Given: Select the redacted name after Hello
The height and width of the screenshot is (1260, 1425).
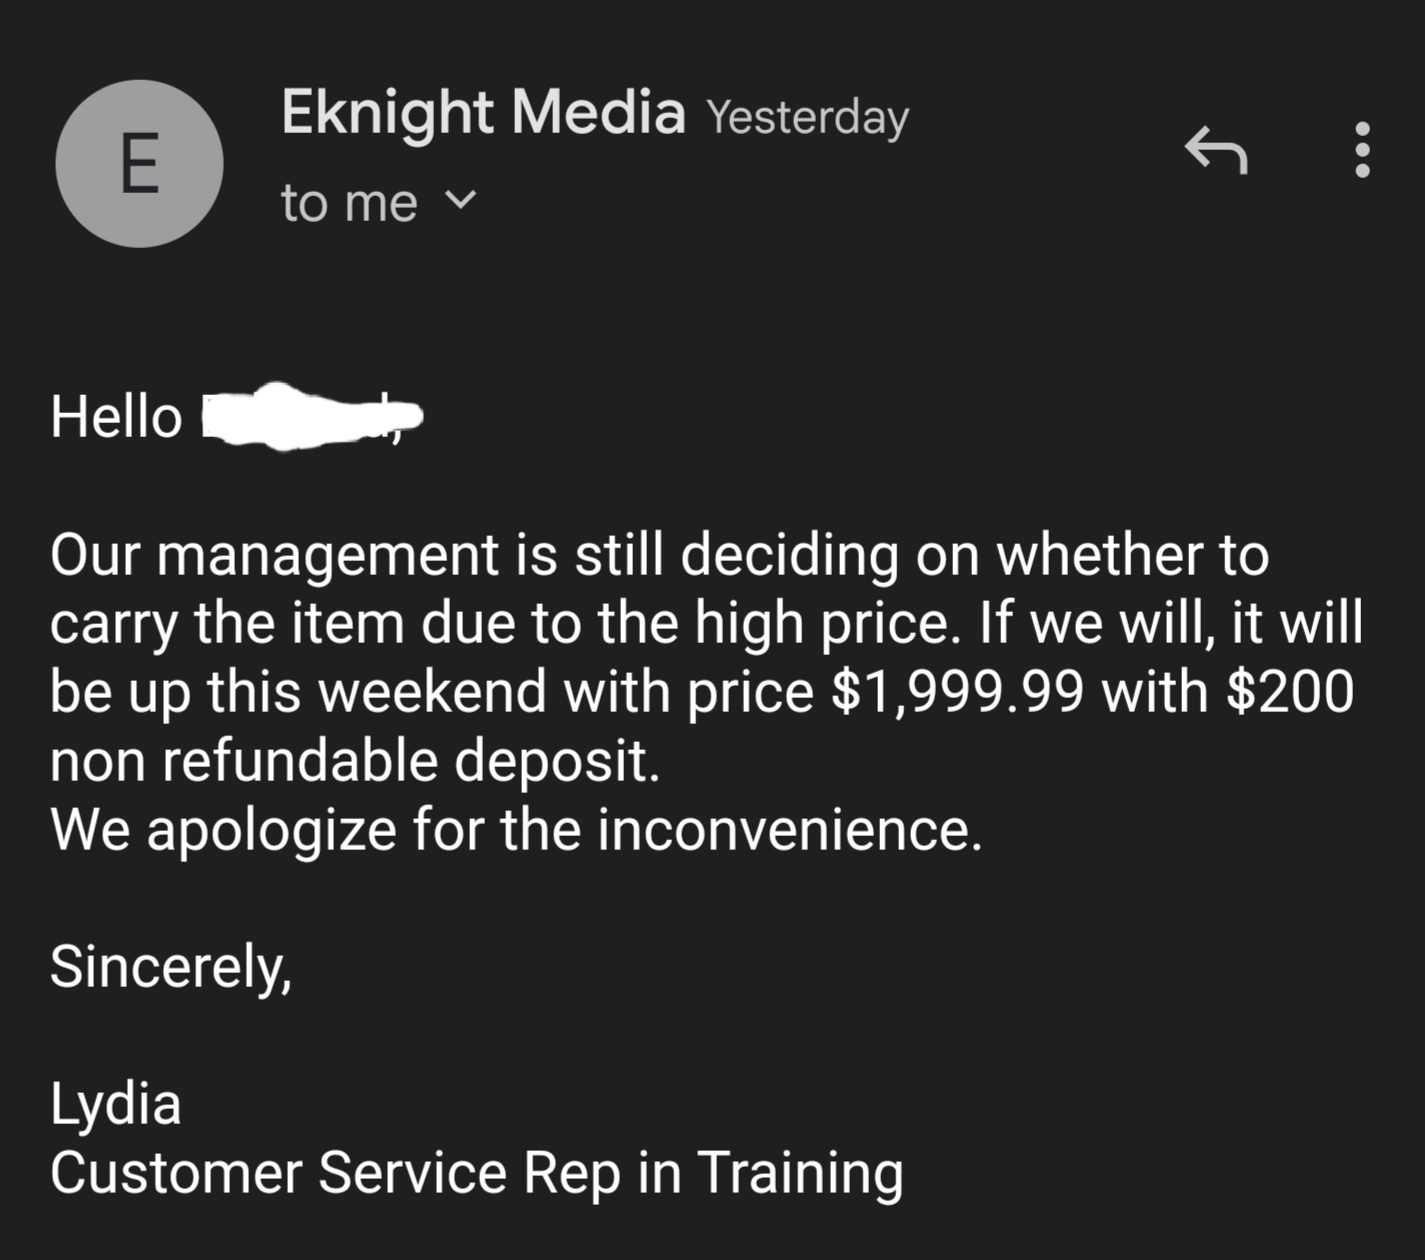Looking at the screenshot, I should pyautogui.click(x=312, y=416).
